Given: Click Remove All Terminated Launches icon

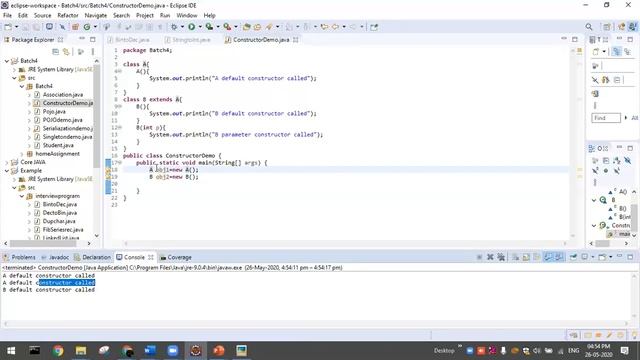Looking at the screenshot, I should click(x=501, y=257).
